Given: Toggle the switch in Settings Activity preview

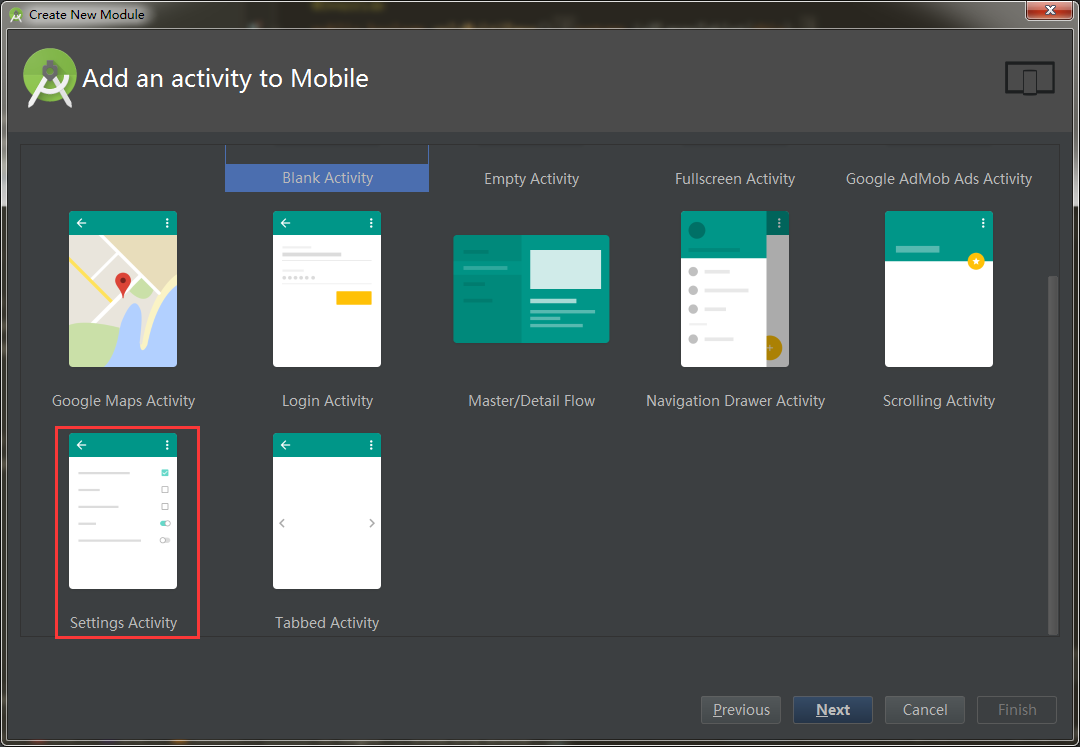Looking at the screenshot, I should point(165,522).
